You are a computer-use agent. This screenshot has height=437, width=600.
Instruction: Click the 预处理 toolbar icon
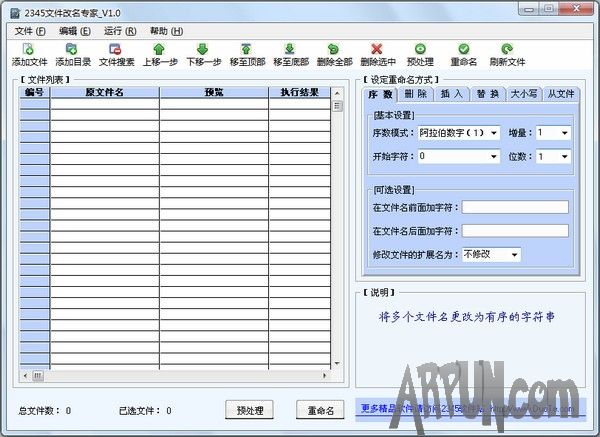click(x=420, y=49)
